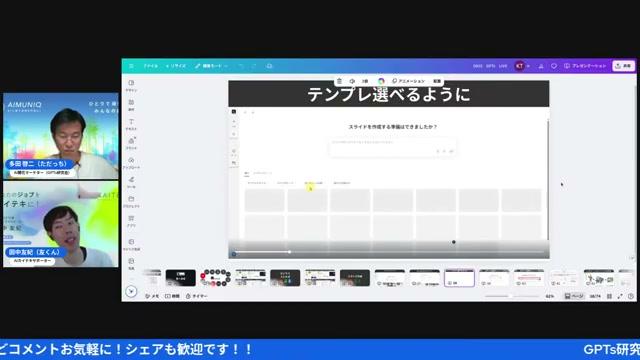Click the 共有 (Share) button
This screenshot has width=640, height=360.
(623, 66)
